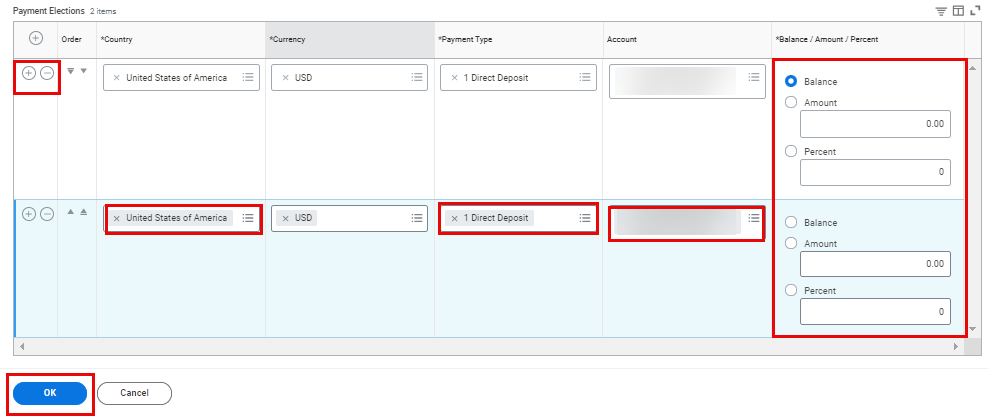Select Balance radio in second row
This screenshot has height=416, width=988.
(x=792, y=223)
